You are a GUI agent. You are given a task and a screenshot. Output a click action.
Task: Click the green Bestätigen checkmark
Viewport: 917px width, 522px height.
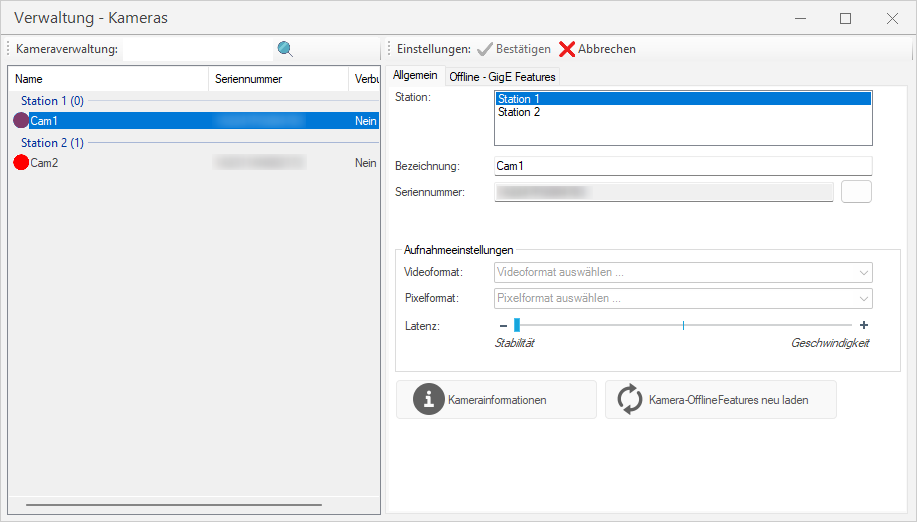click(485, 49)
